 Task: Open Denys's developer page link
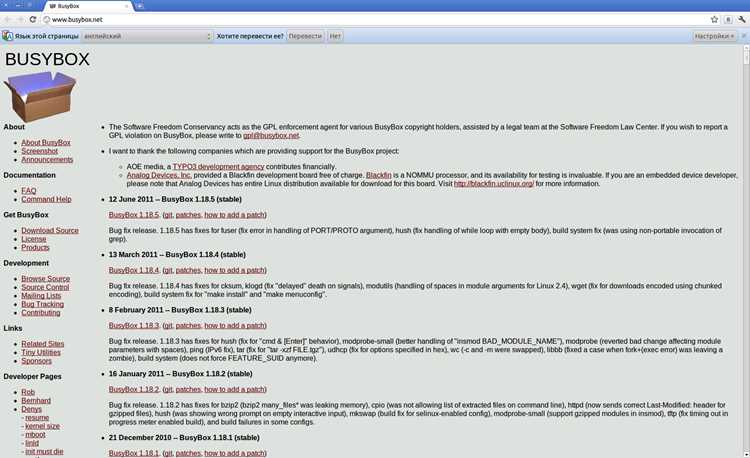coord(32,409)
